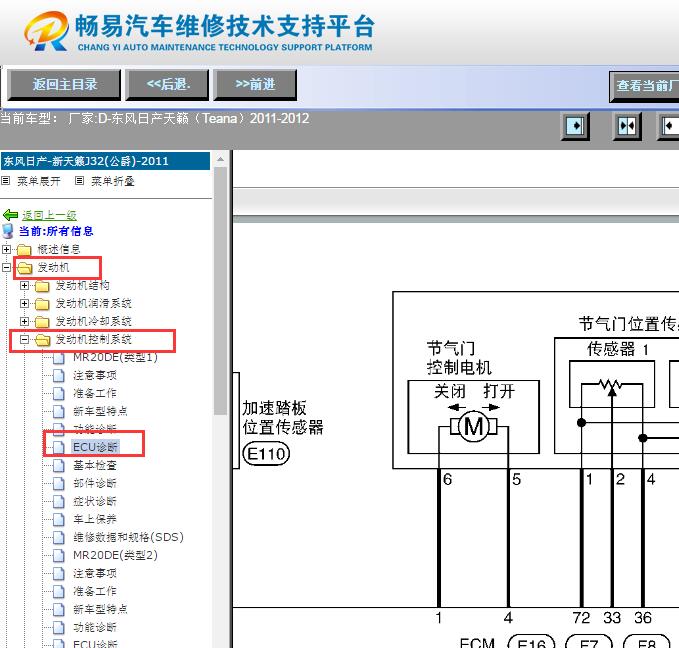The image size is (679, 648).
Task: Click the page icon beside 症状诊断
Action: coord(58,502)
